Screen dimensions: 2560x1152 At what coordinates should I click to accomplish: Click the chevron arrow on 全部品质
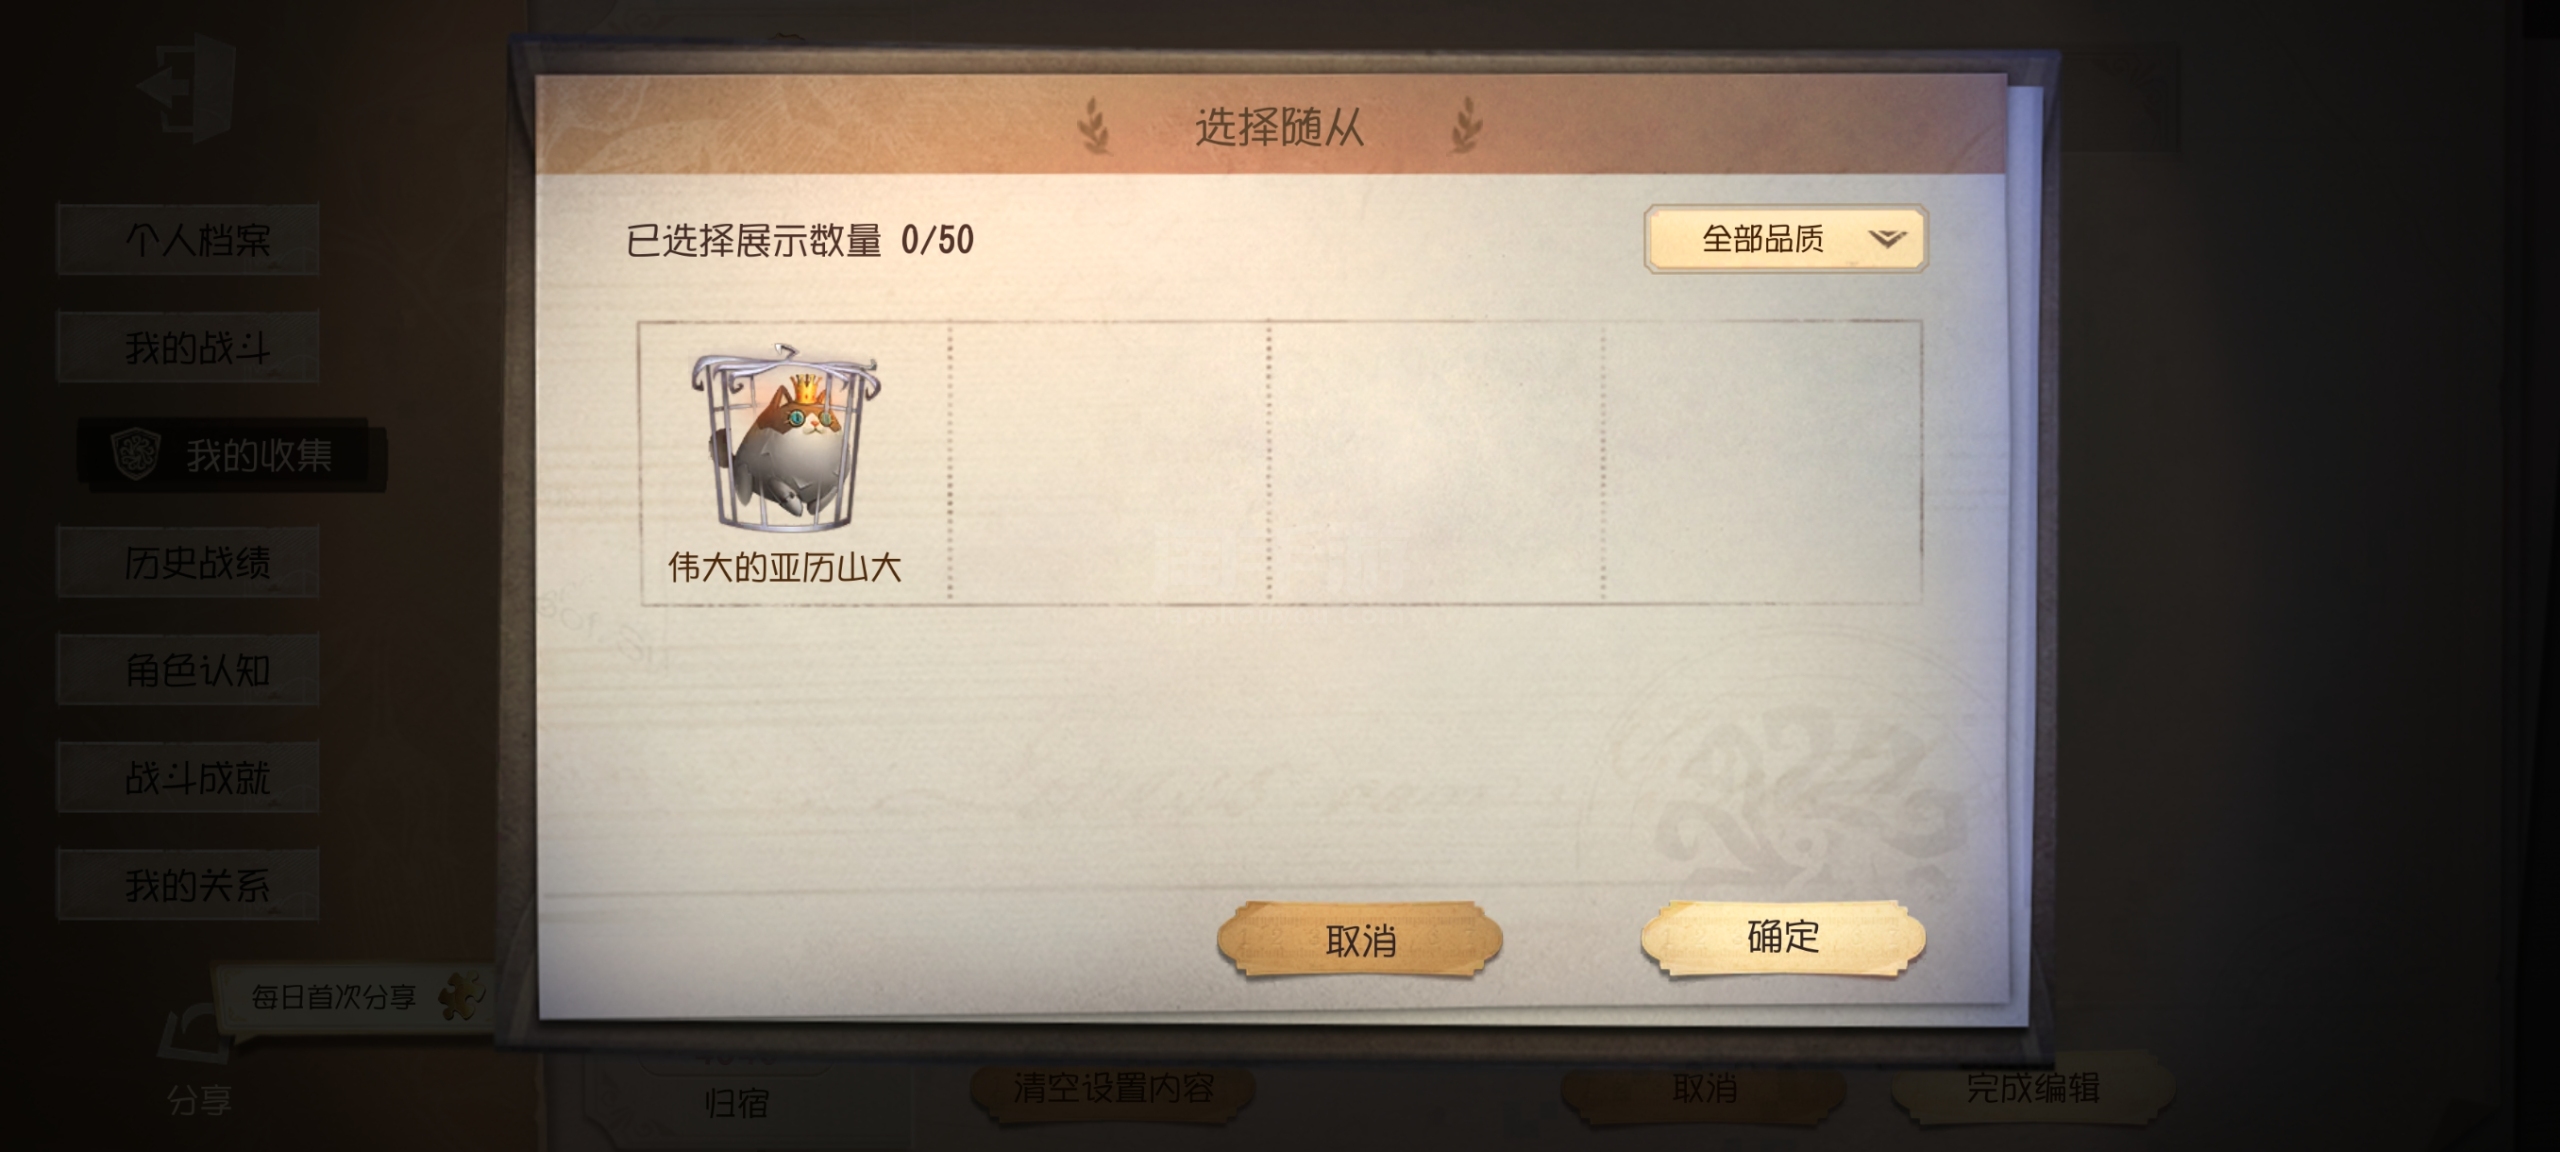[1887, 238]
